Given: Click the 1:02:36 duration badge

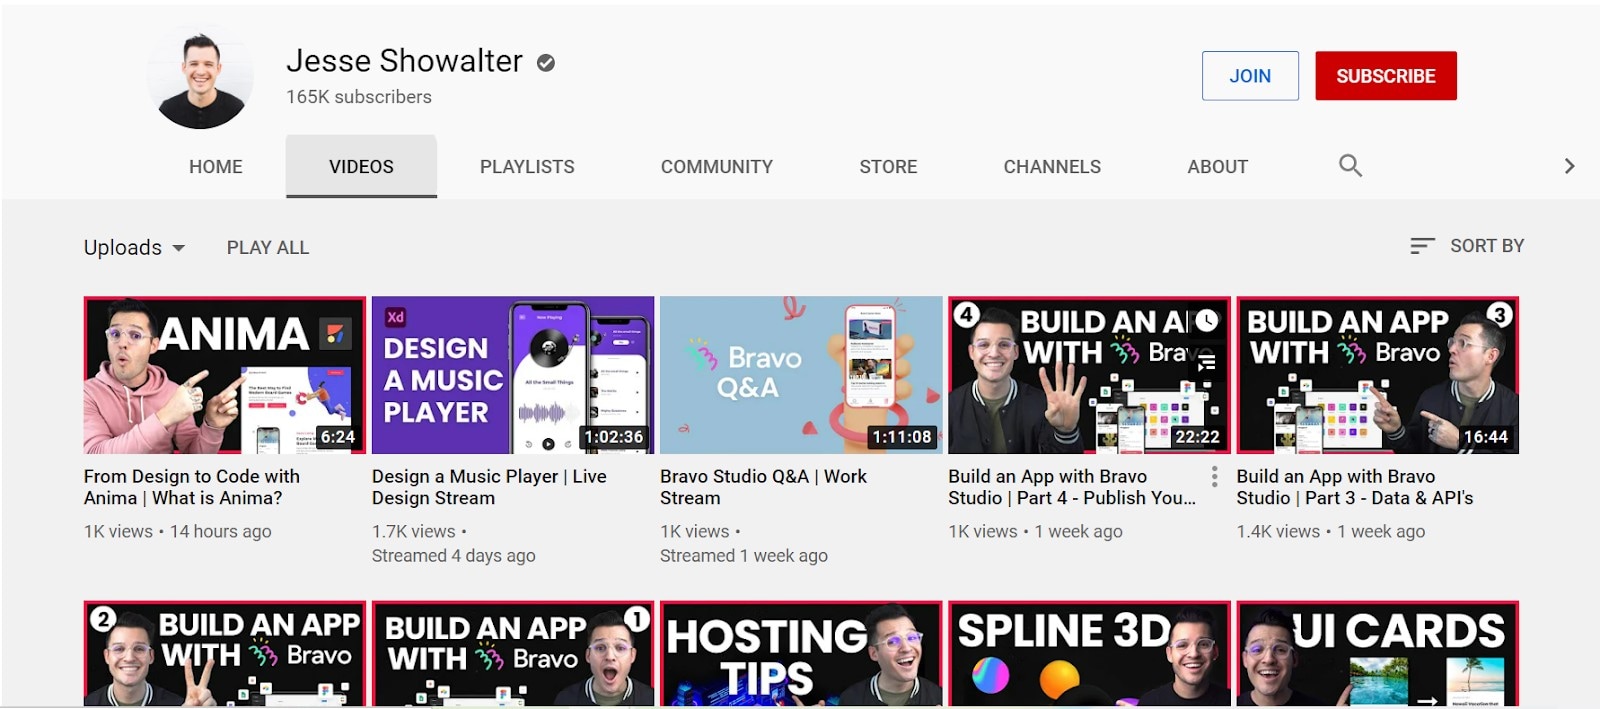Looking at the screenshot, I should (x=614, y=437).
